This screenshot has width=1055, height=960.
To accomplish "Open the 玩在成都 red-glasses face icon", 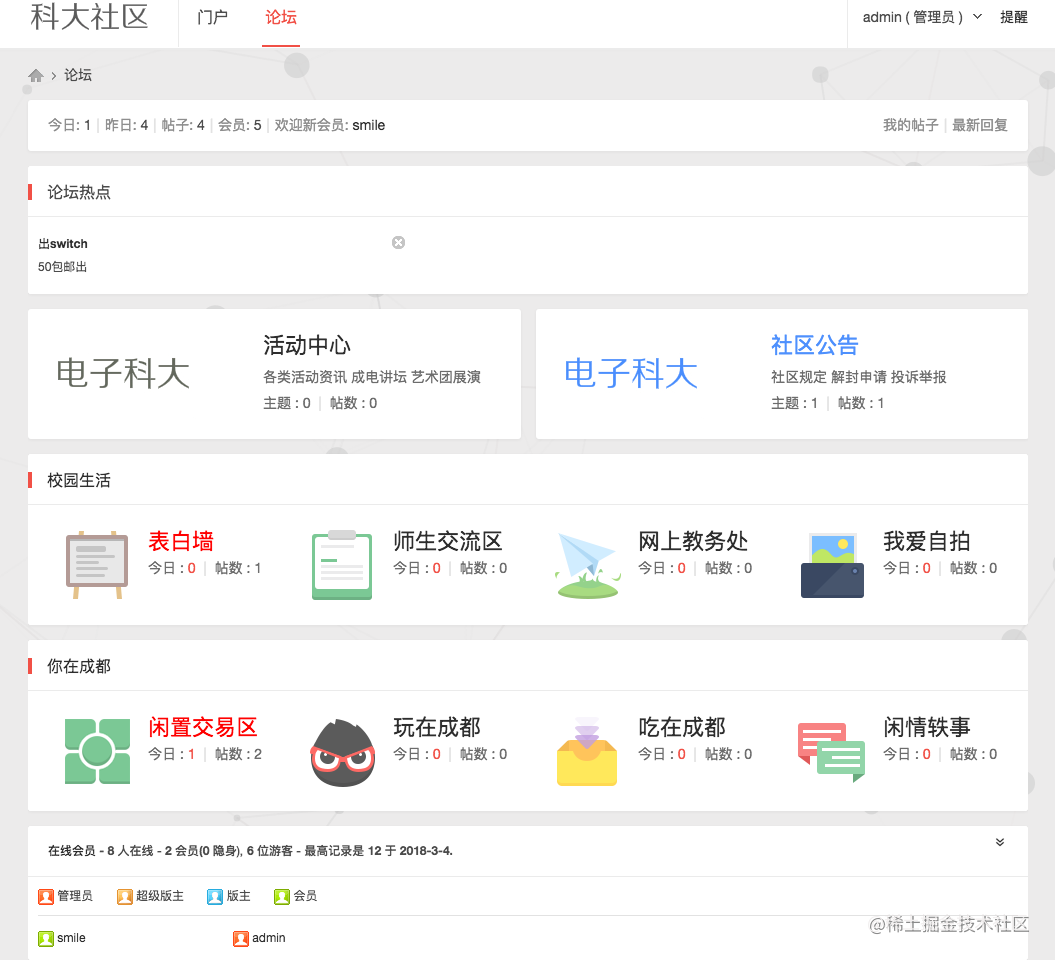I will coord(342,752).
